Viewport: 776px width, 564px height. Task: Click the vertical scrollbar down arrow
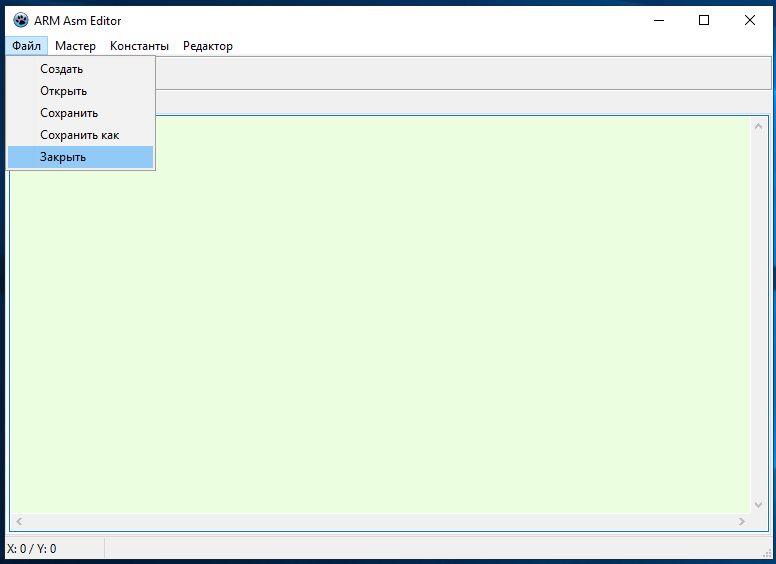[x=758, y=505]
